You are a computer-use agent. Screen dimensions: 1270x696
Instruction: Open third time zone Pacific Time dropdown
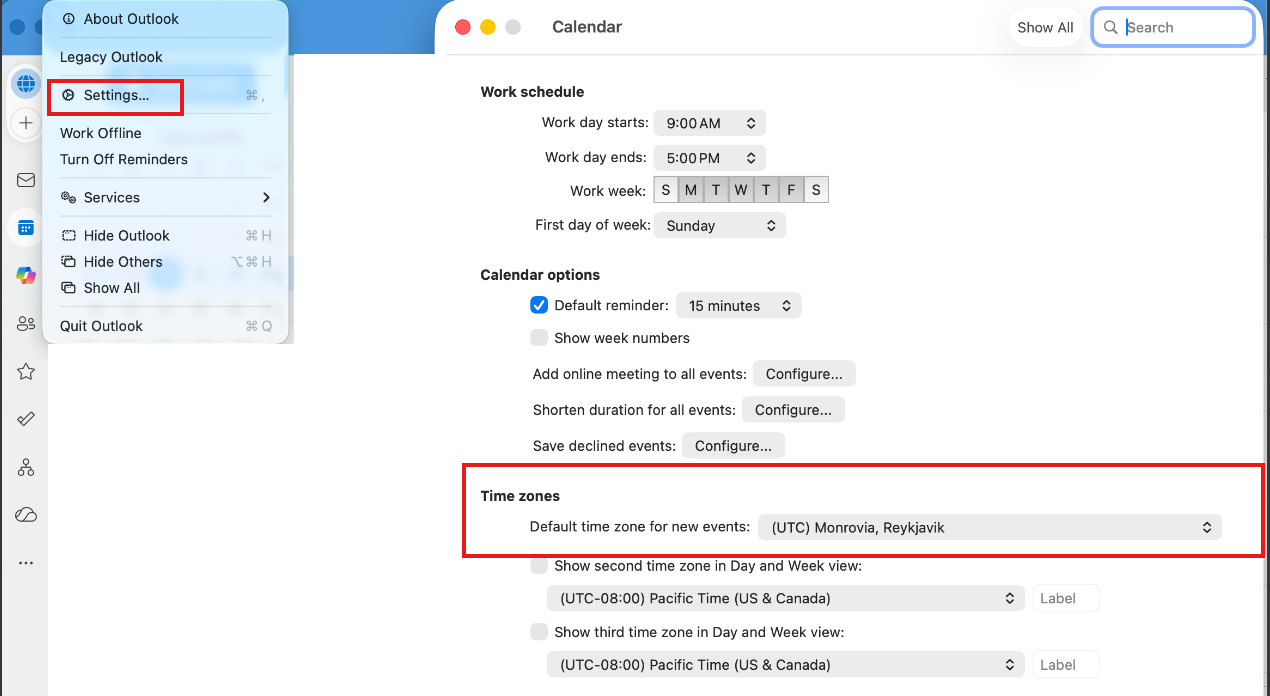(x=786, y=665)
